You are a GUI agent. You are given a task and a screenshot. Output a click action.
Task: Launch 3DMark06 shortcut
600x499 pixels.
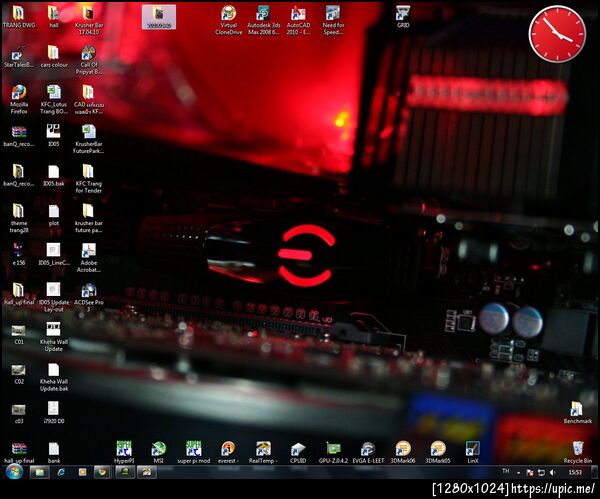click(x=403, y=452)
